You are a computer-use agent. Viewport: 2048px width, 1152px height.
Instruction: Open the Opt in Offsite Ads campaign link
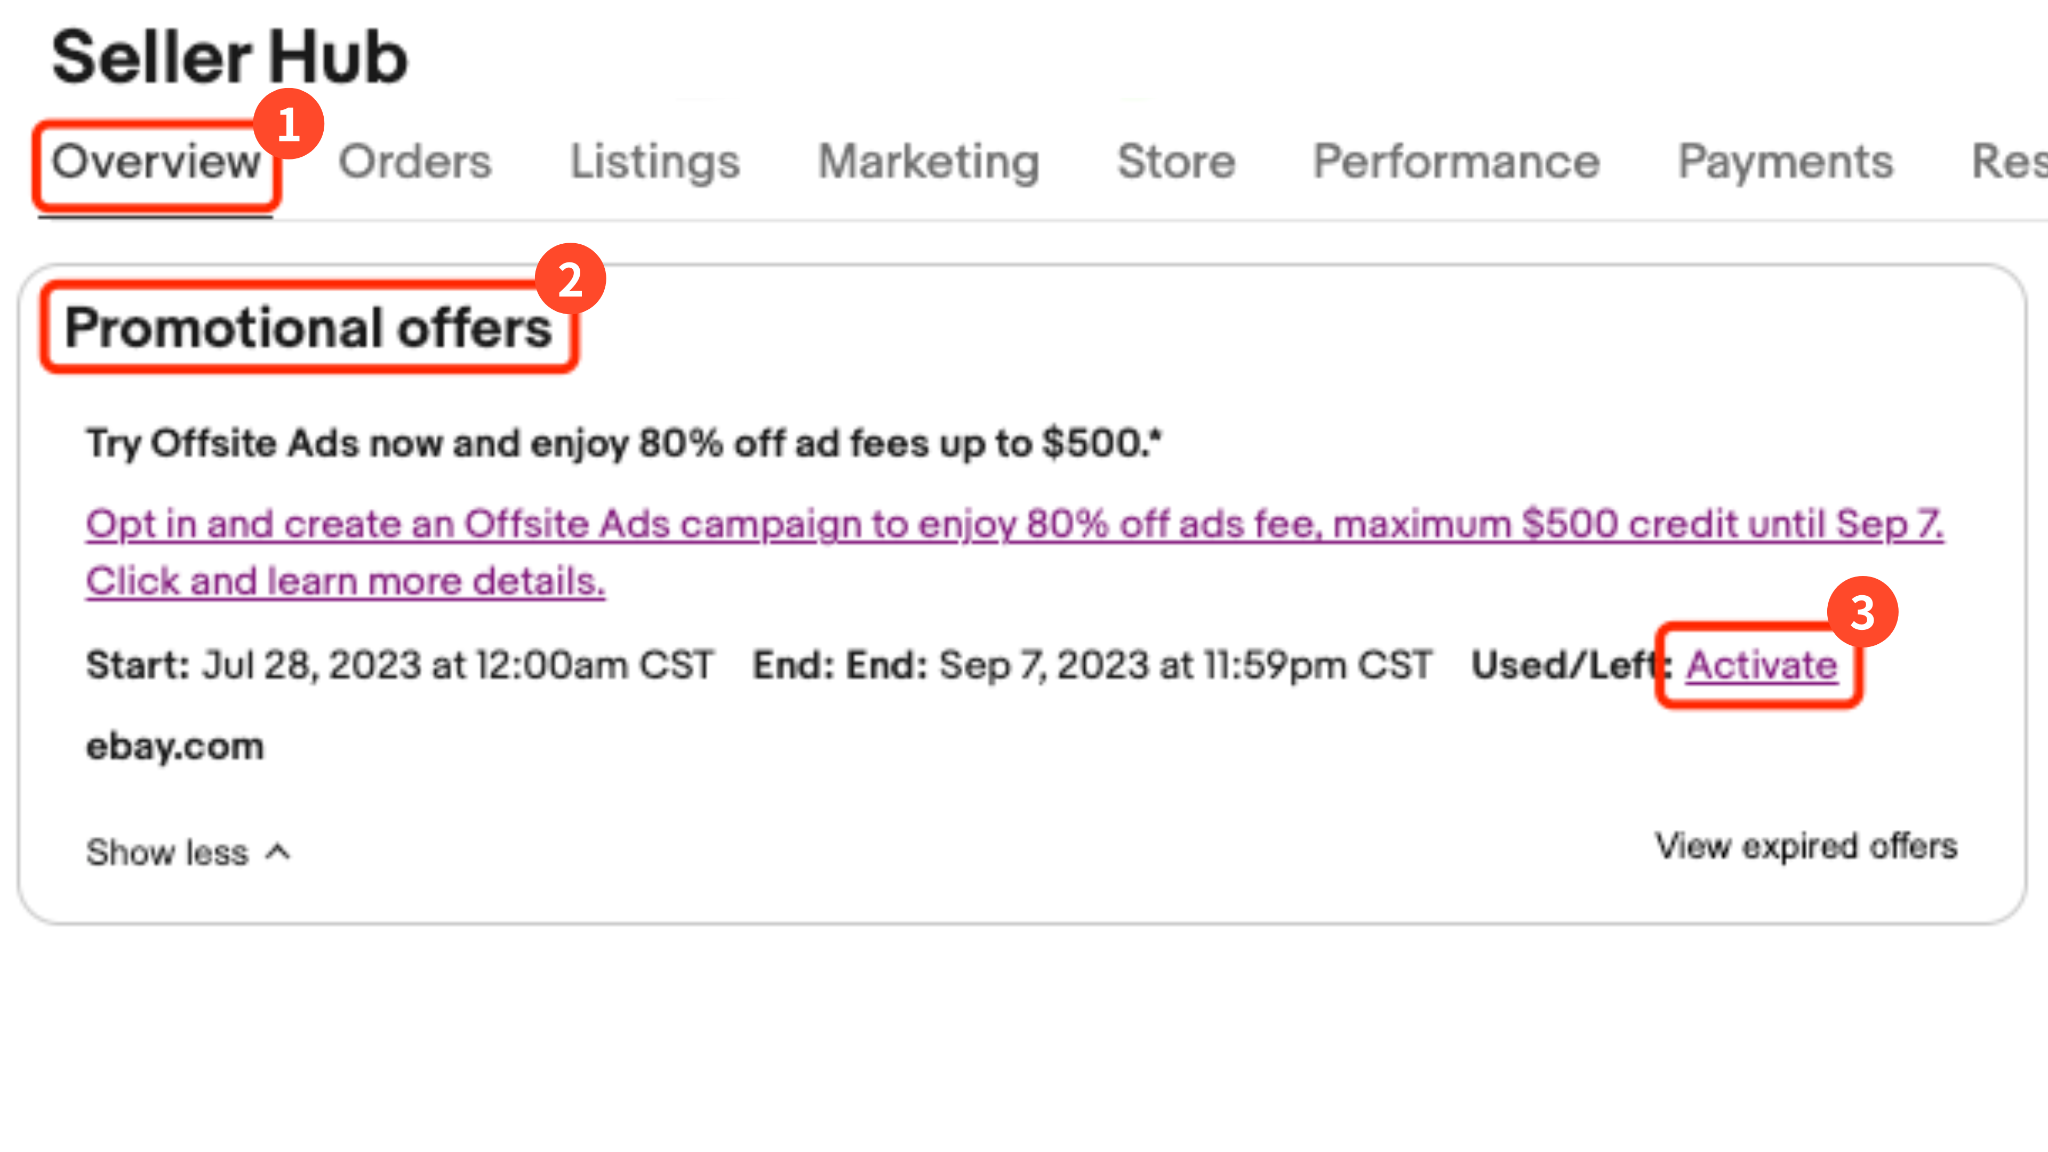pos(1014,524)
